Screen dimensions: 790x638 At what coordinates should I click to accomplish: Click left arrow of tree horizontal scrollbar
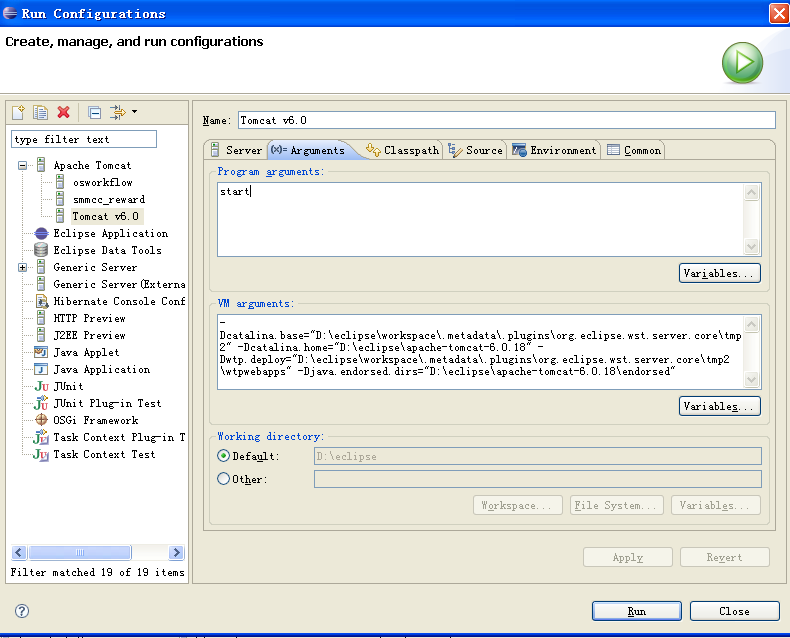pos(19,552)
